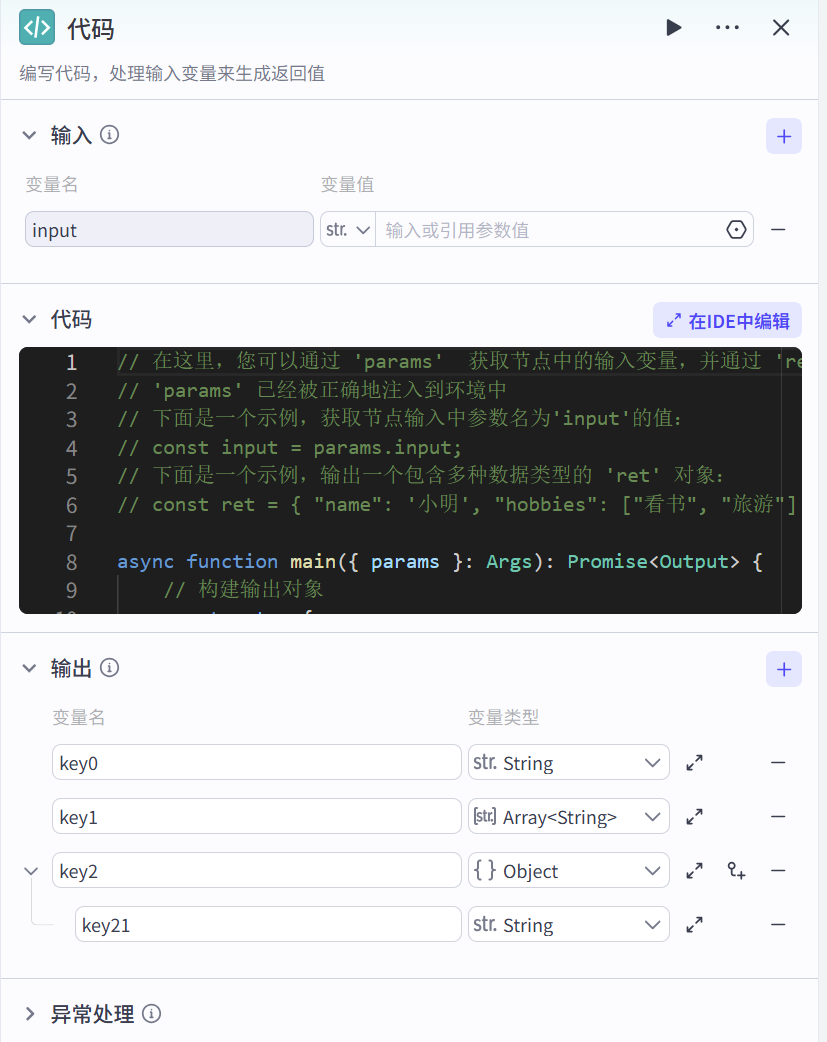Add a child field to key2
827x1042 pixels.
click(736, 871)
